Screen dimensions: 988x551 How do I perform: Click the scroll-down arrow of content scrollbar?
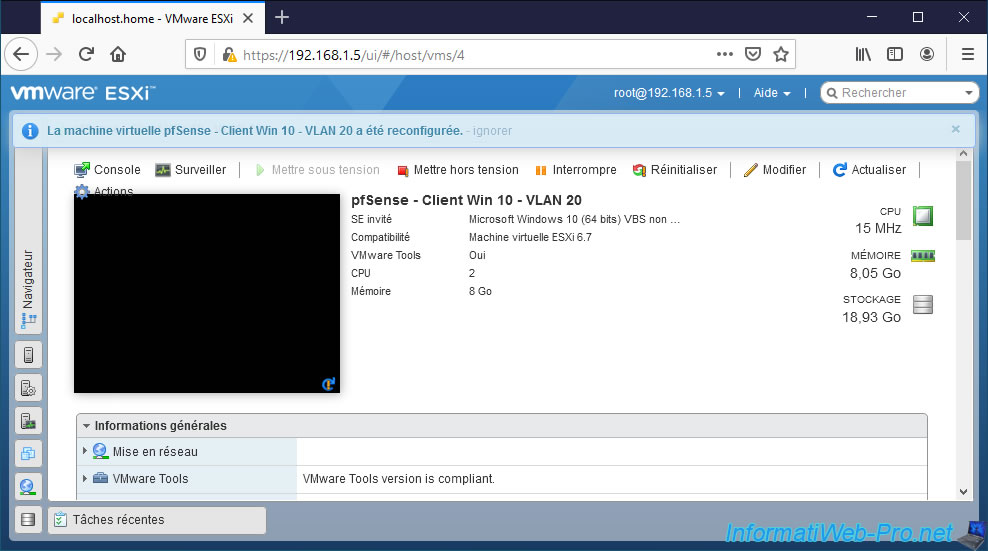click(963, 492)
